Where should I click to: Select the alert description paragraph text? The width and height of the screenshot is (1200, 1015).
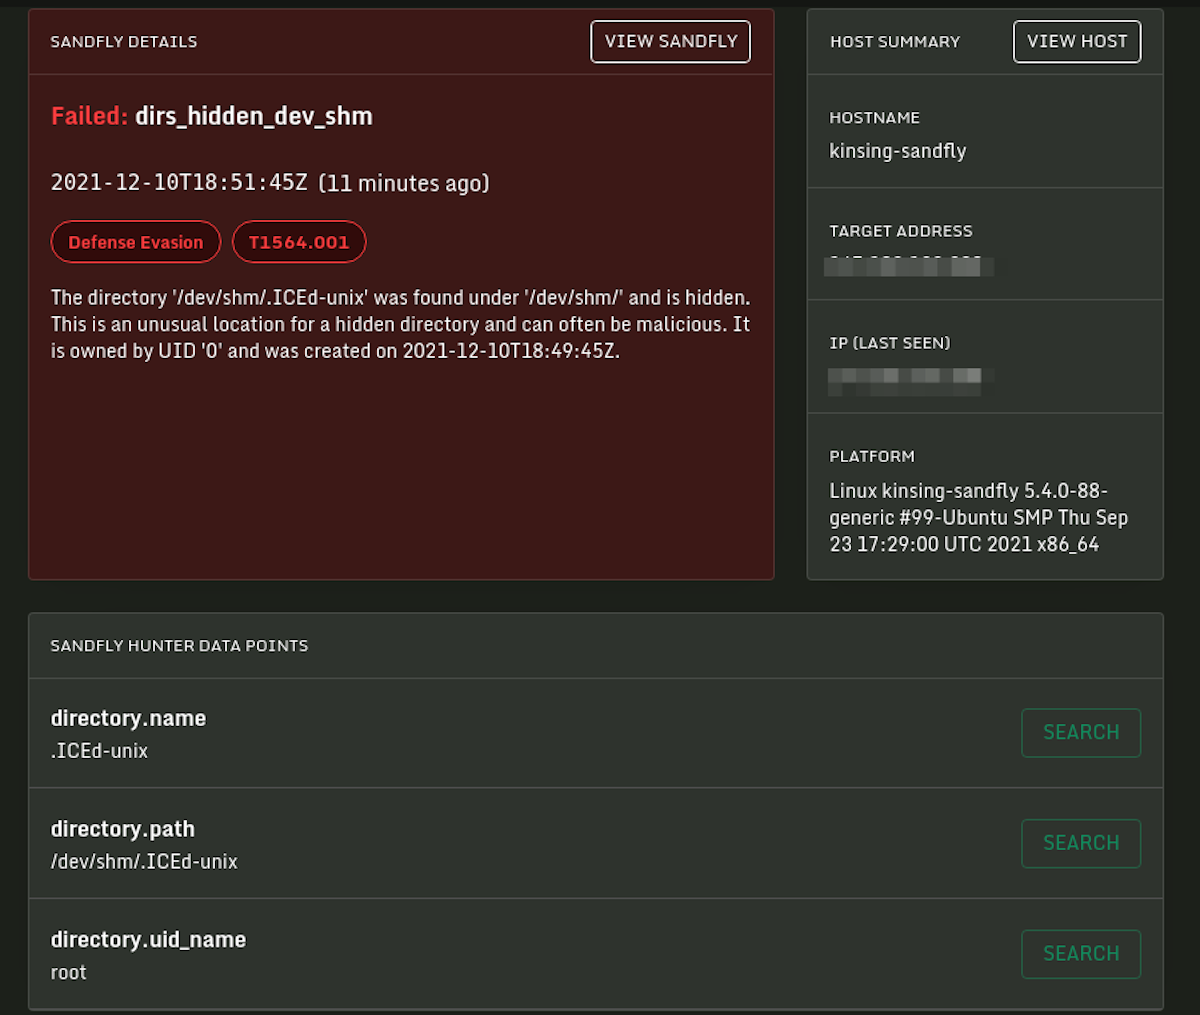pos(400,324)
